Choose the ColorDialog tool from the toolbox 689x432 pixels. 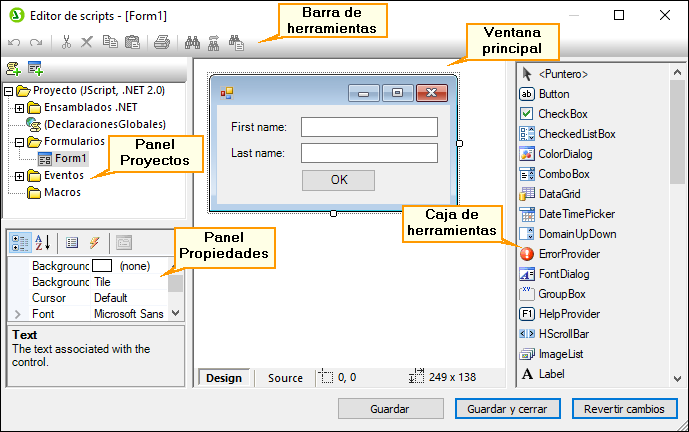(564, 154)
